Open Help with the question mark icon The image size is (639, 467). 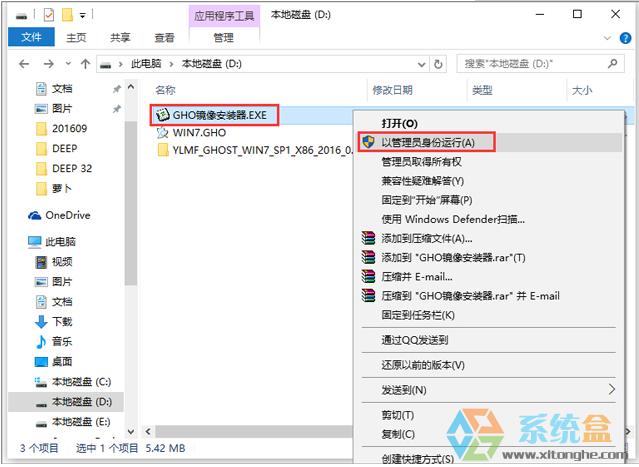(622, 38)
